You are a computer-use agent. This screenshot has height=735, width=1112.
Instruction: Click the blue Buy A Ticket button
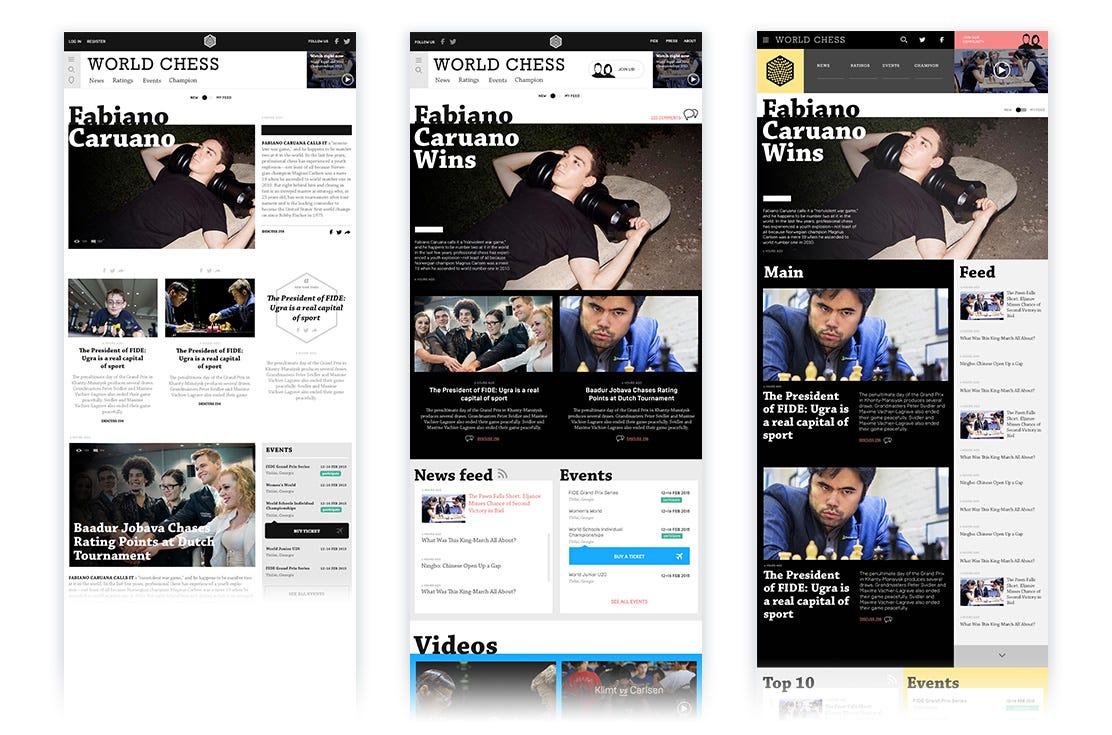coord(629,556)
